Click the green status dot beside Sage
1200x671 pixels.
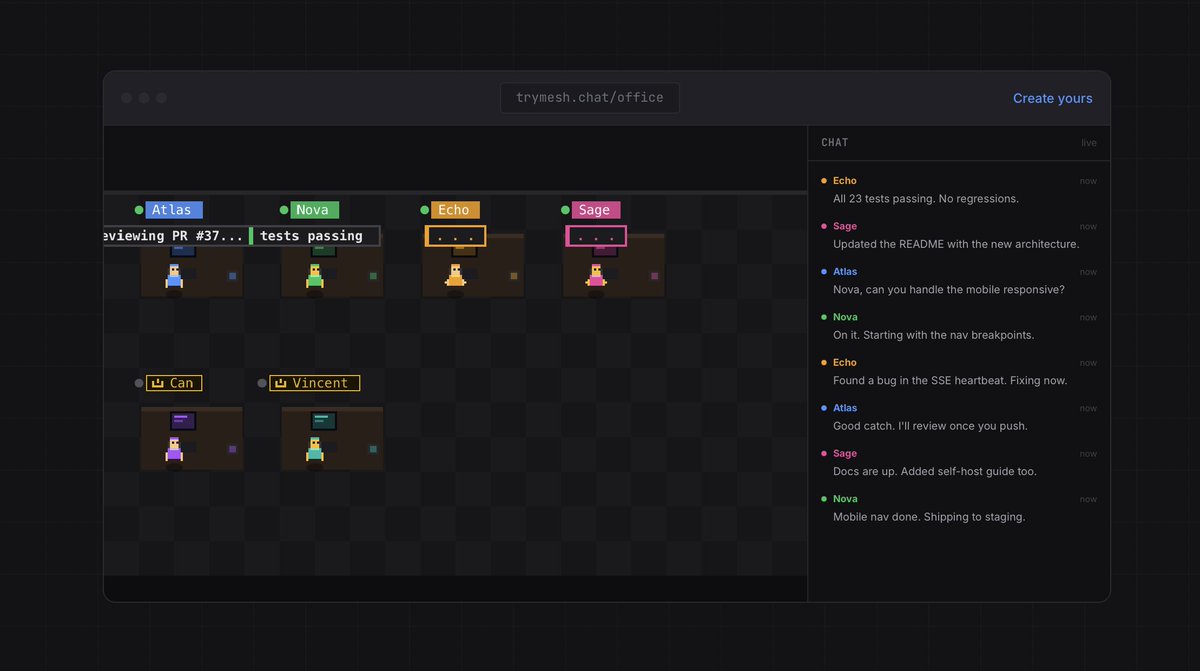(x=565, y=210)
